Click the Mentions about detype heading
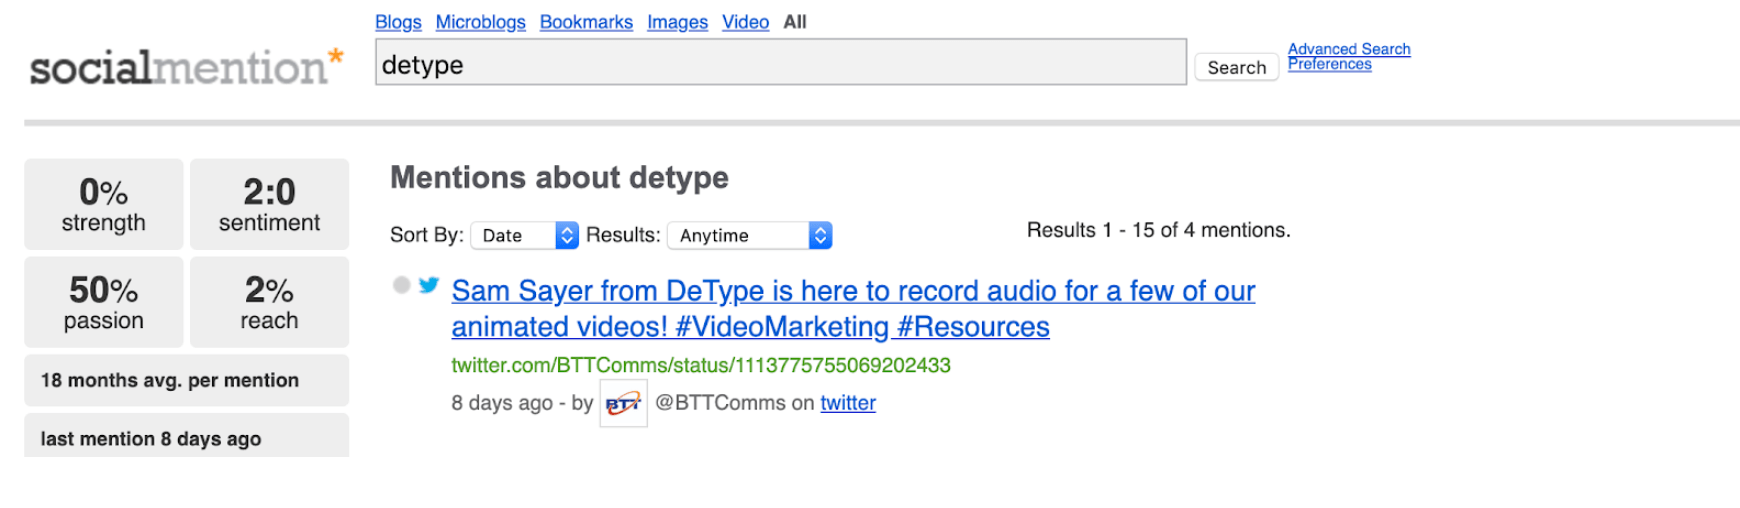Screen dimensions: 1740x508 (x=559, y=177)
